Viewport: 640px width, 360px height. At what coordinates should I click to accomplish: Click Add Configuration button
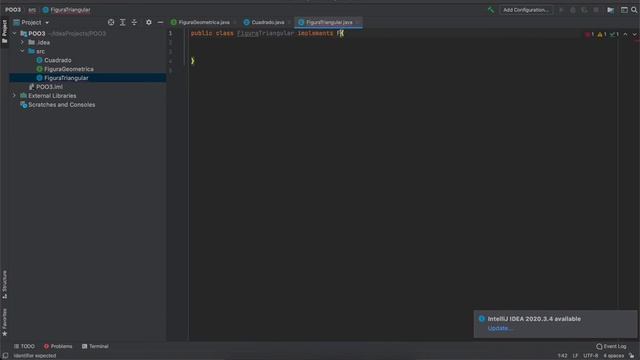(x=526, y=10)
